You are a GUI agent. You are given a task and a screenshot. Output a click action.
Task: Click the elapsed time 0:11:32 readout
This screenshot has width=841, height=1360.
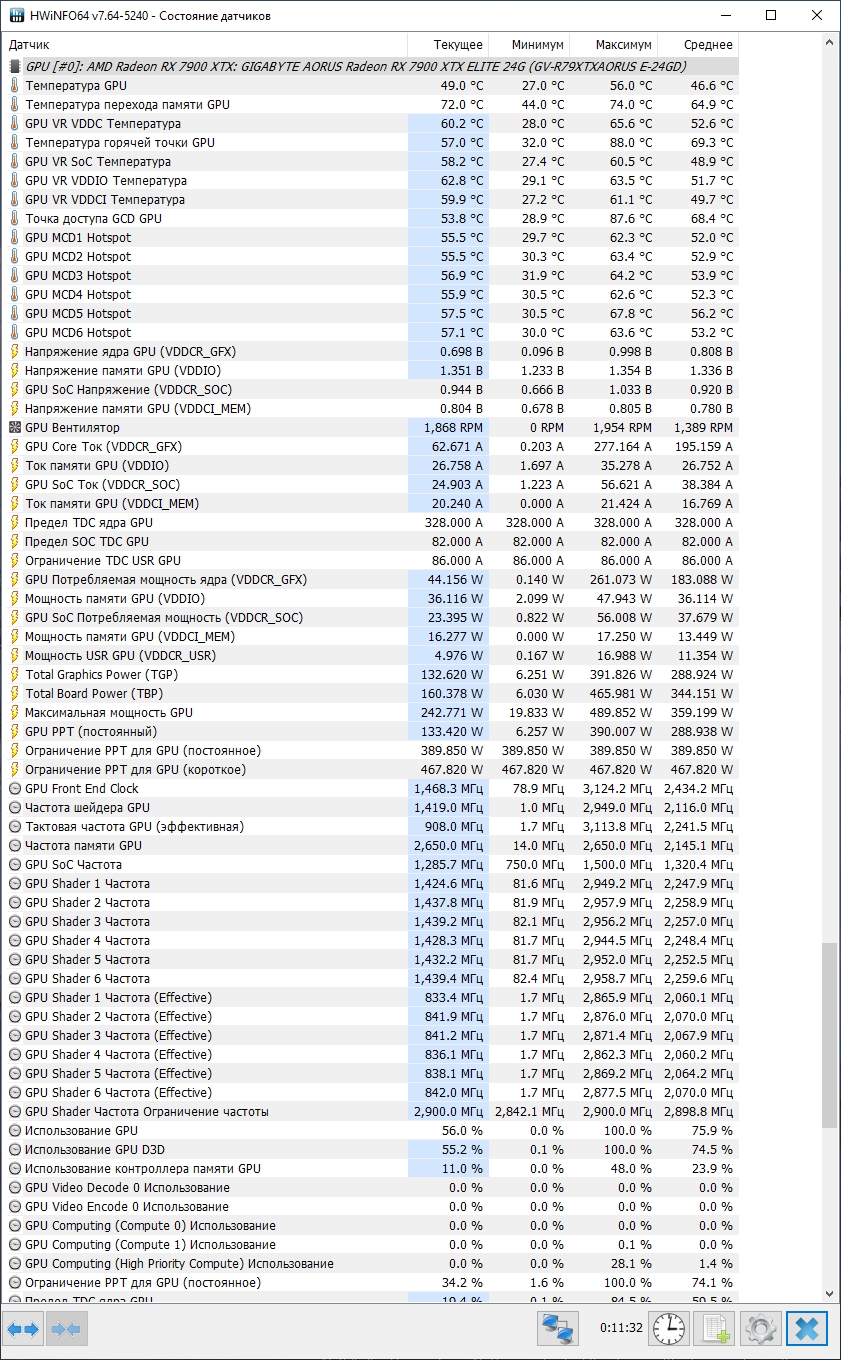620,1329
